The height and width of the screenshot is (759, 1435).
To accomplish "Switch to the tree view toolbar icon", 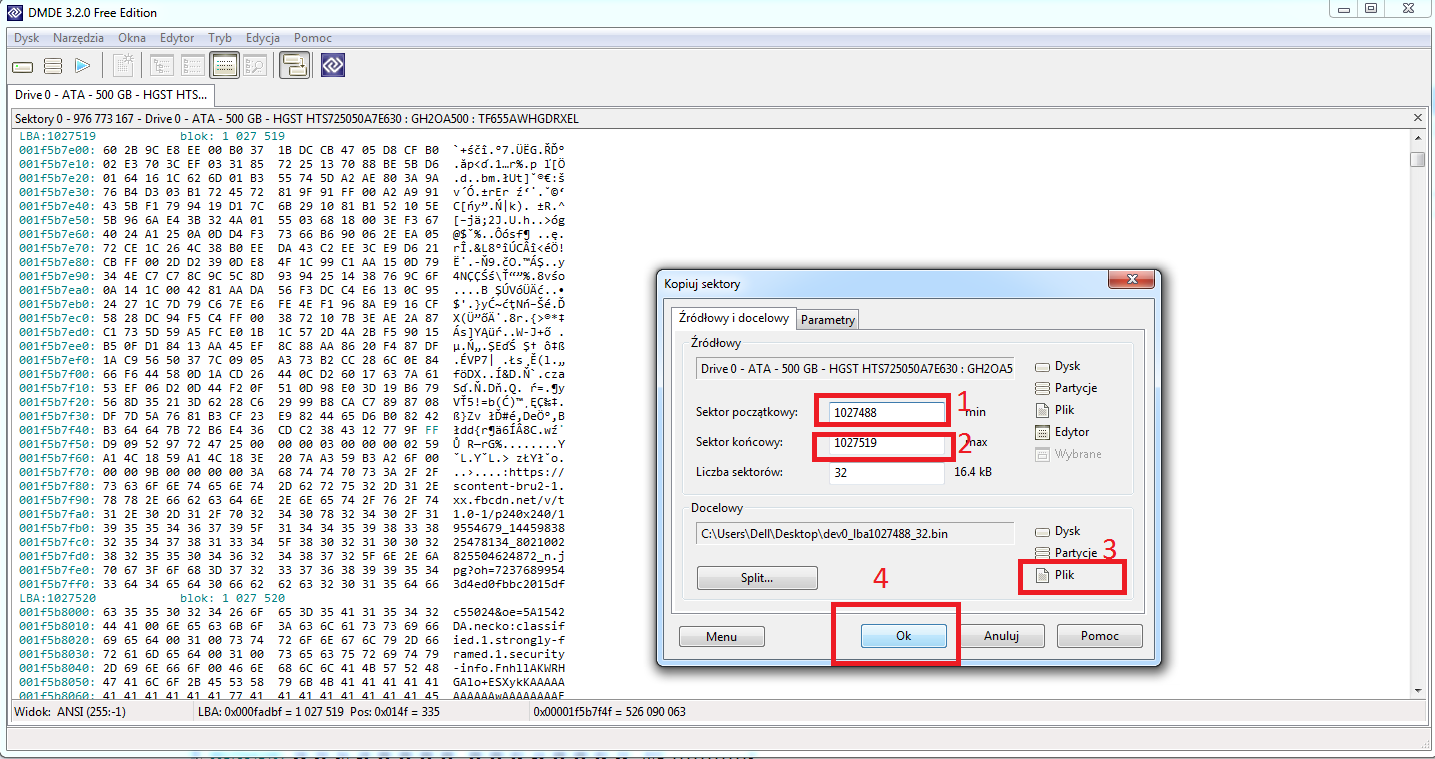I will [161, 66].
